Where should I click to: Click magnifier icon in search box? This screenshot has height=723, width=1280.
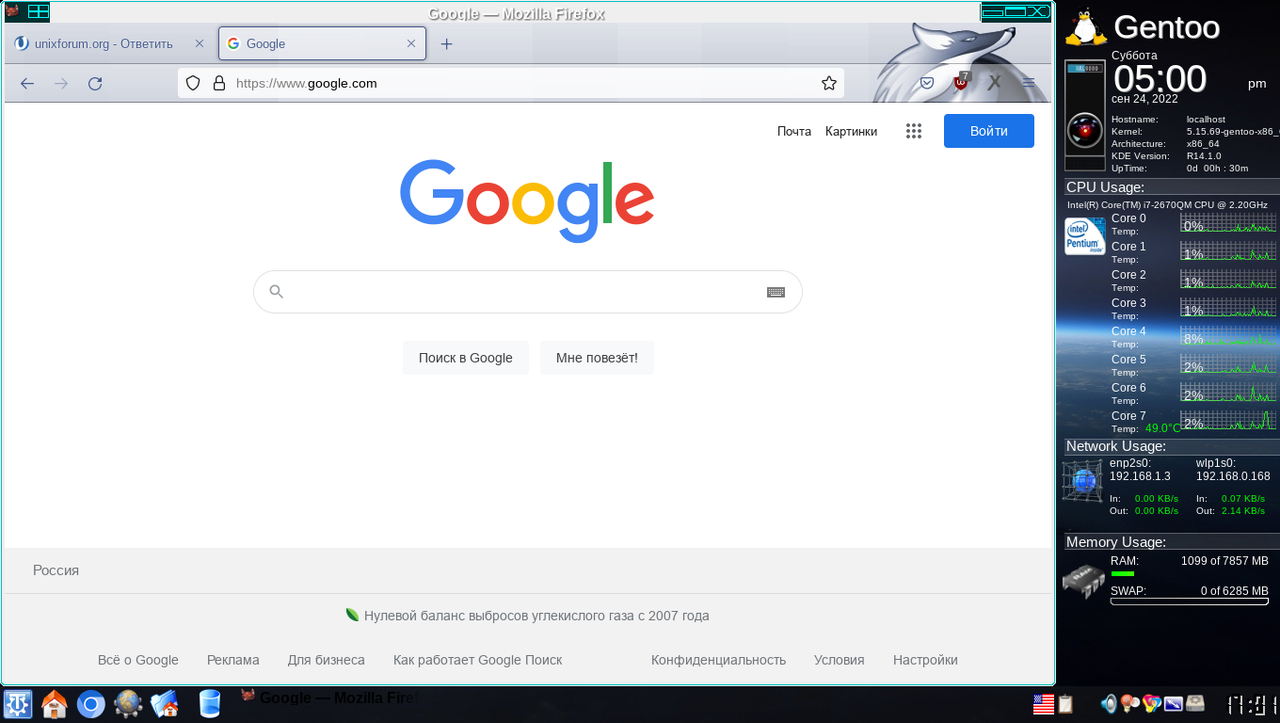pyautogui.click(x=277, y=292)
